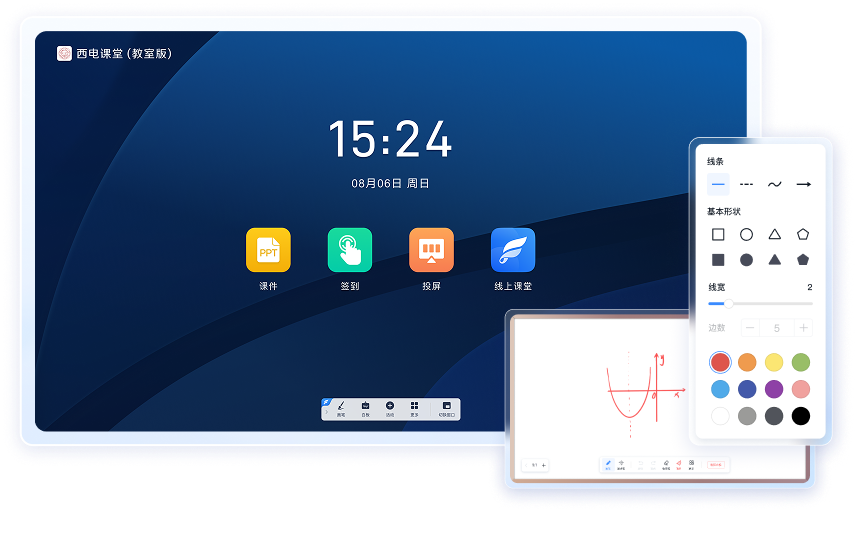Open the whiteboard from bottom toolbar
The height and width of the screenshot is (549, 856).
[x=365, y=408]
